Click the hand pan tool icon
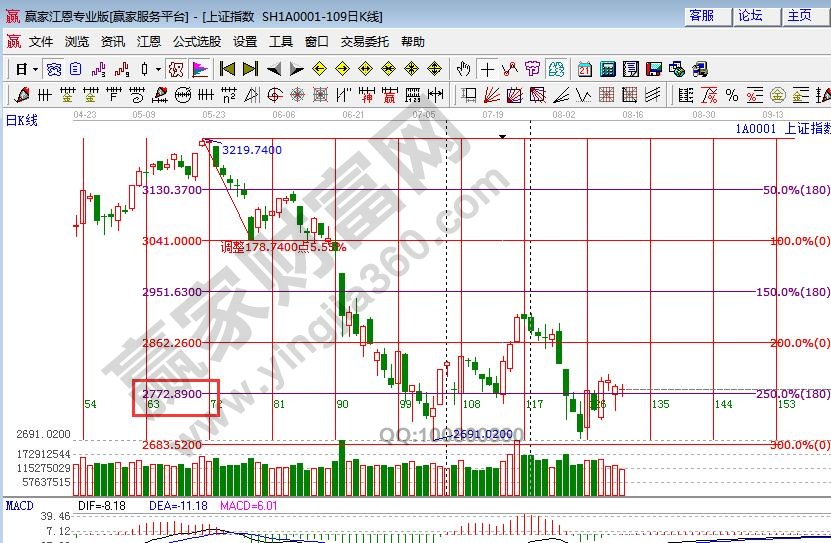 click(x=463, y=69)
